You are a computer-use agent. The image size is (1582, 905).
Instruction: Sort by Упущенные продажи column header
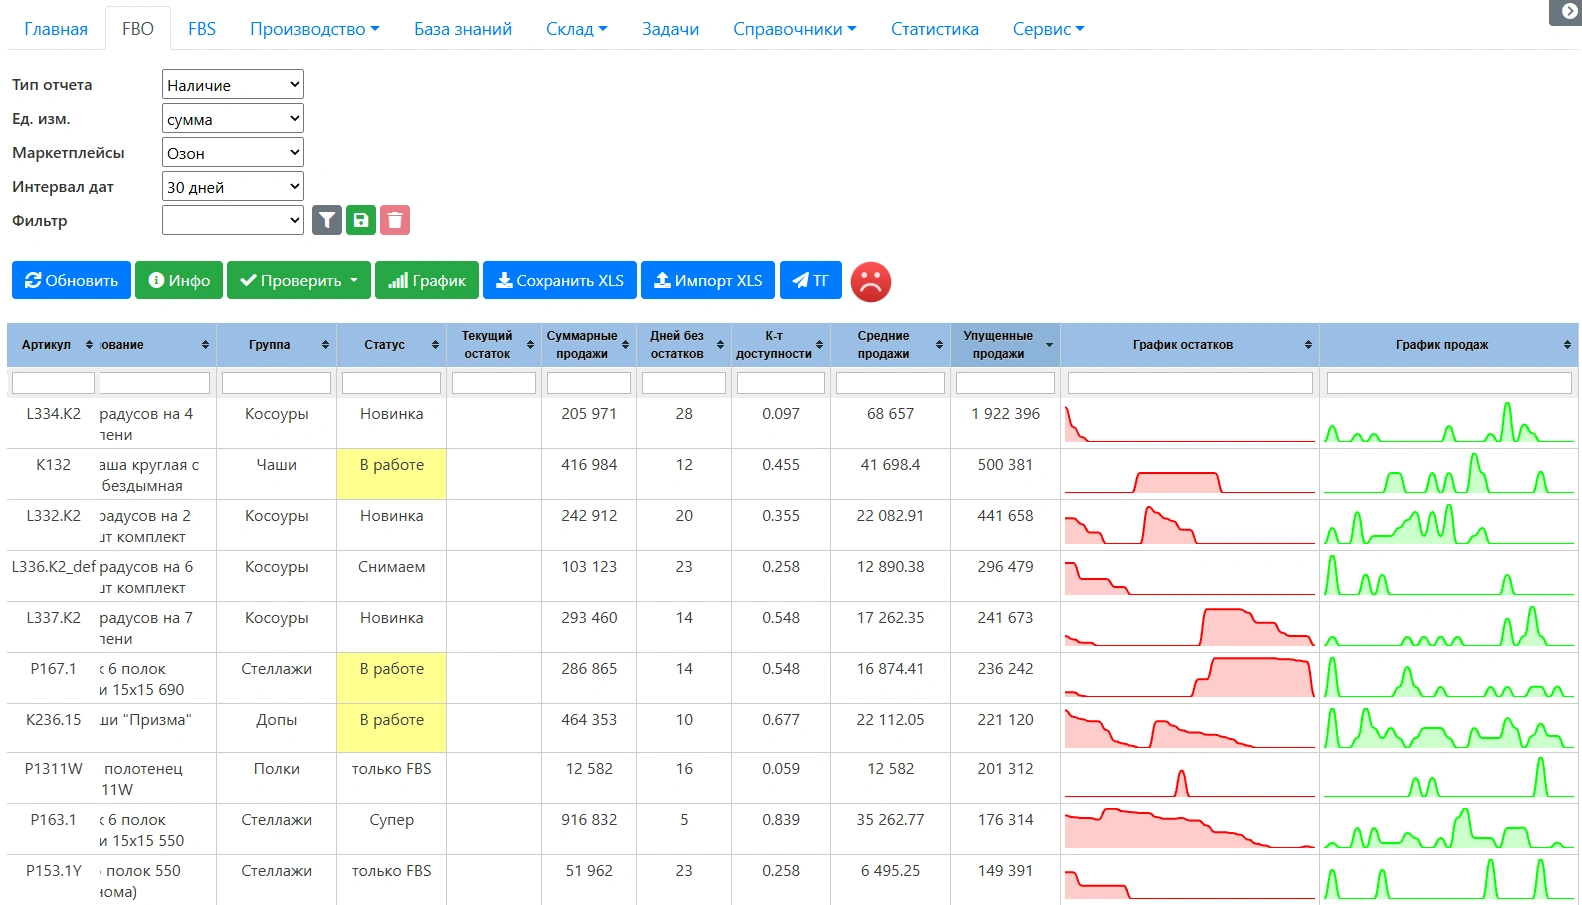point(1005,345)
